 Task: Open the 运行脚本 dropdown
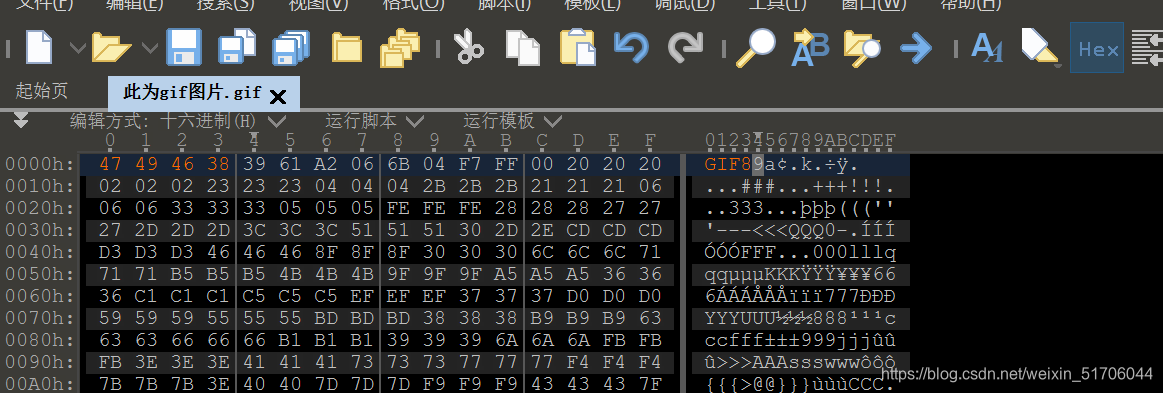375,121
